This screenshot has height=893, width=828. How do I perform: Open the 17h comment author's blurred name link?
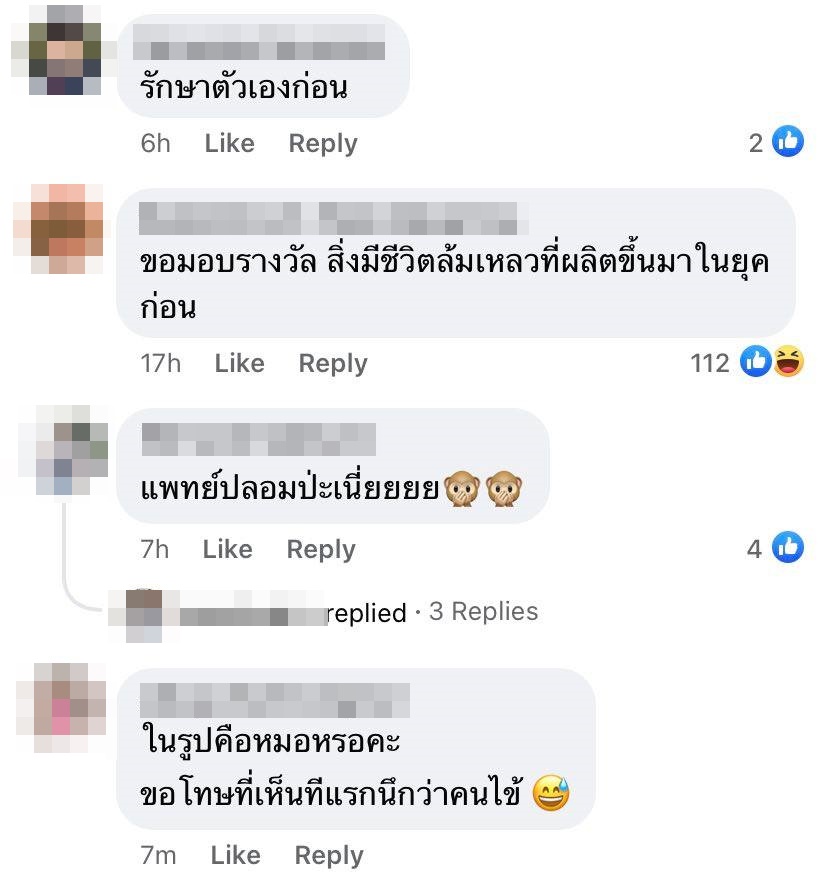point(334,218)
